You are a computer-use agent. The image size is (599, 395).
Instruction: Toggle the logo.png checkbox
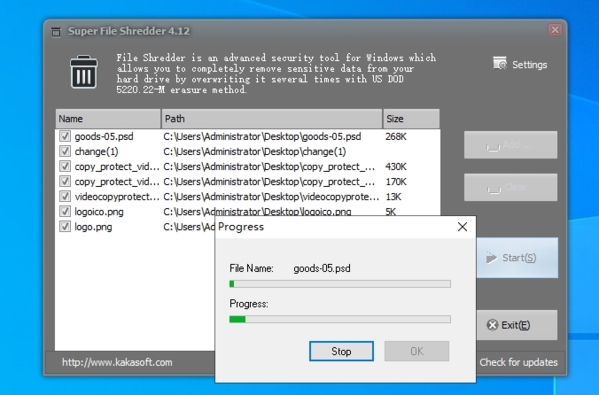point(65,227)
